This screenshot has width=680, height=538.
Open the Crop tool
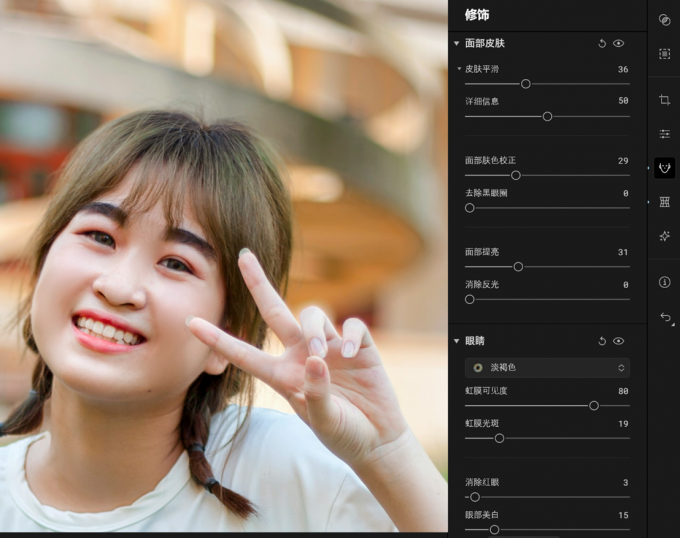pyautogui.click(x=664, y=100)
